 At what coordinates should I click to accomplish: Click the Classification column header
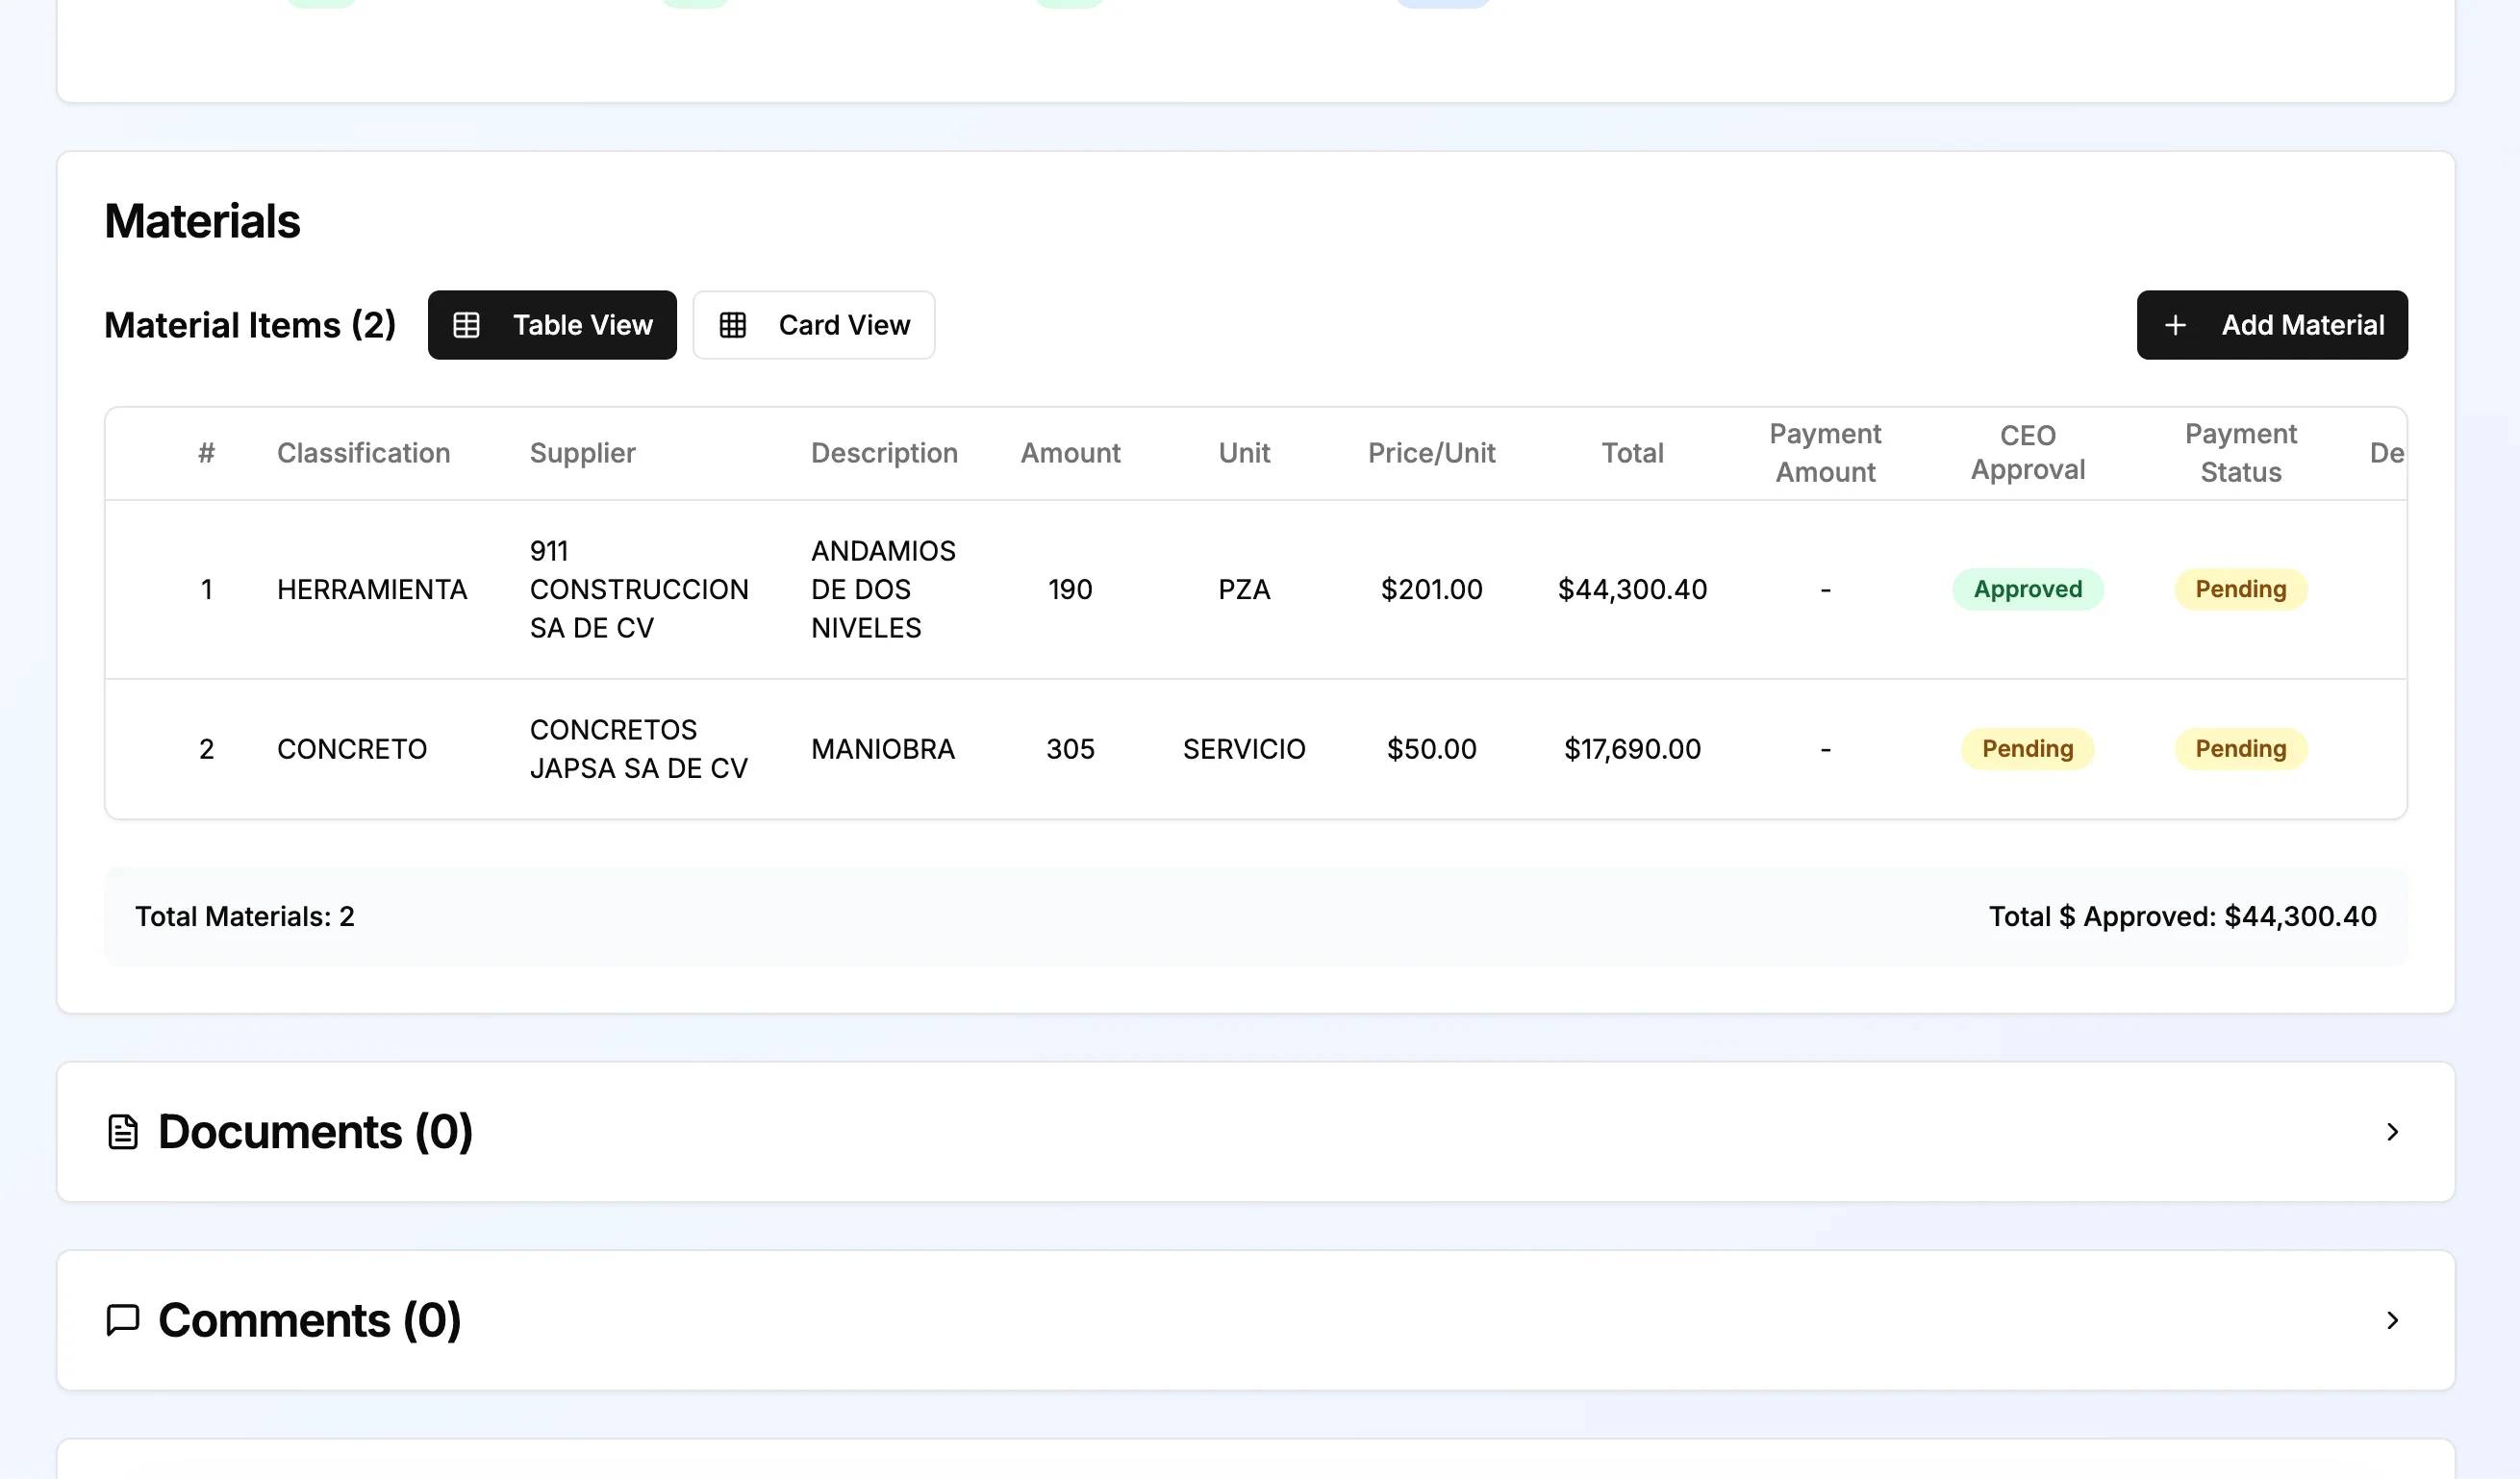(363, 453)
